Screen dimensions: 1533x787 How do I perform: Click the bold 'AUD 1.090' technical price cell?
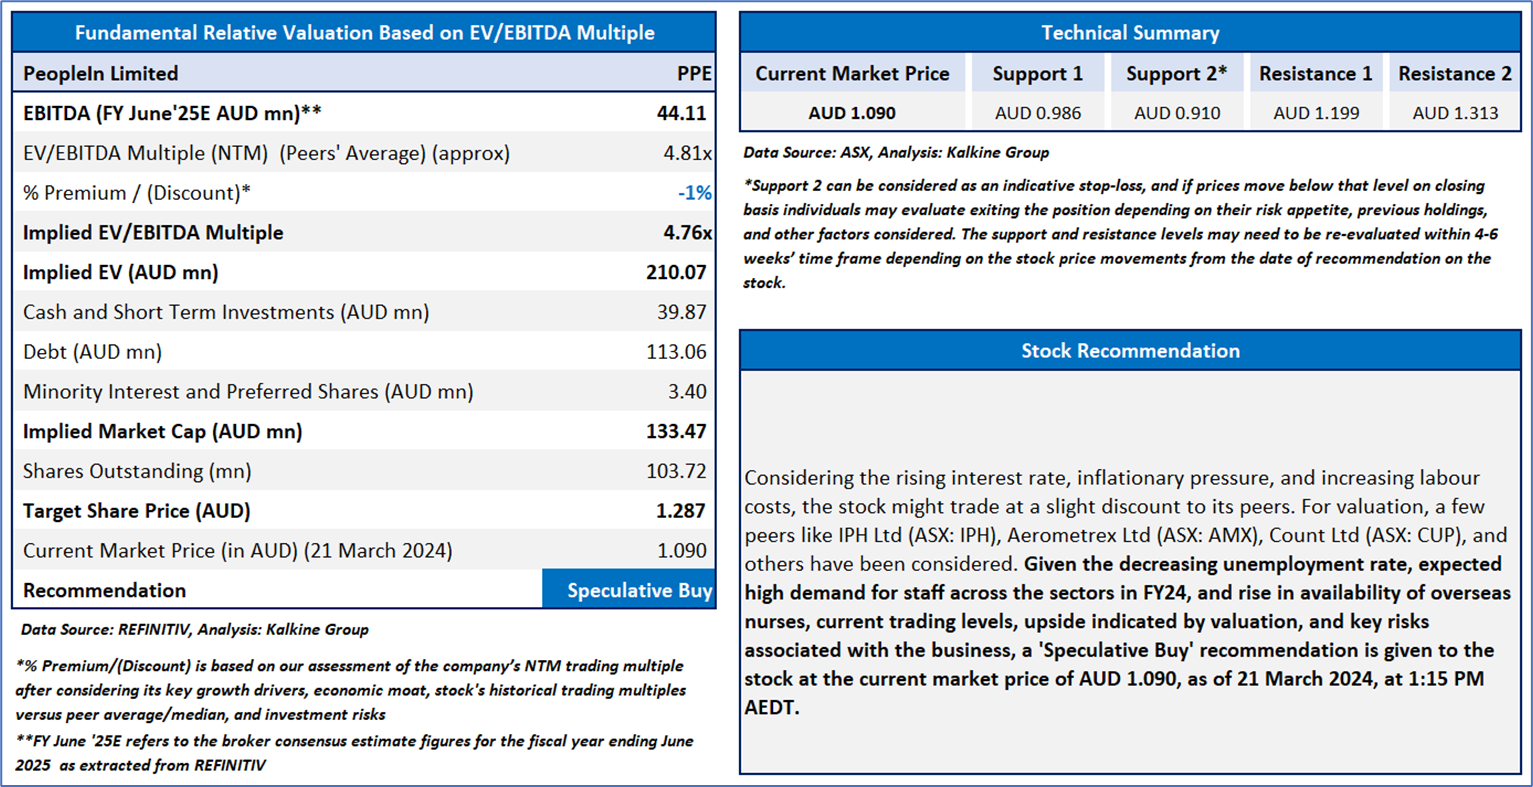[x=852, y=113]
